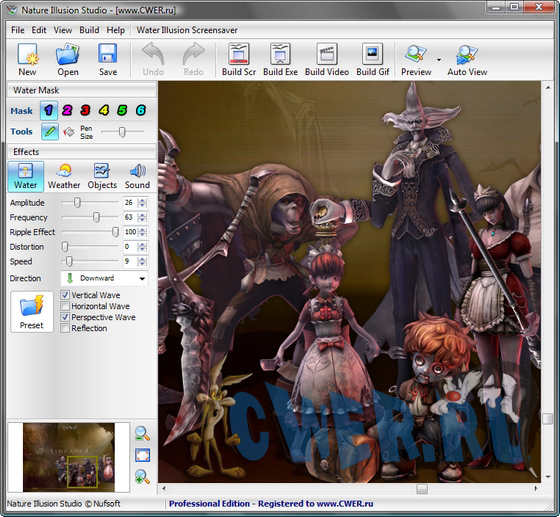Enable the Reflection checkbox
The width and height of the screenshot is (560, 517).
[65, 328]
